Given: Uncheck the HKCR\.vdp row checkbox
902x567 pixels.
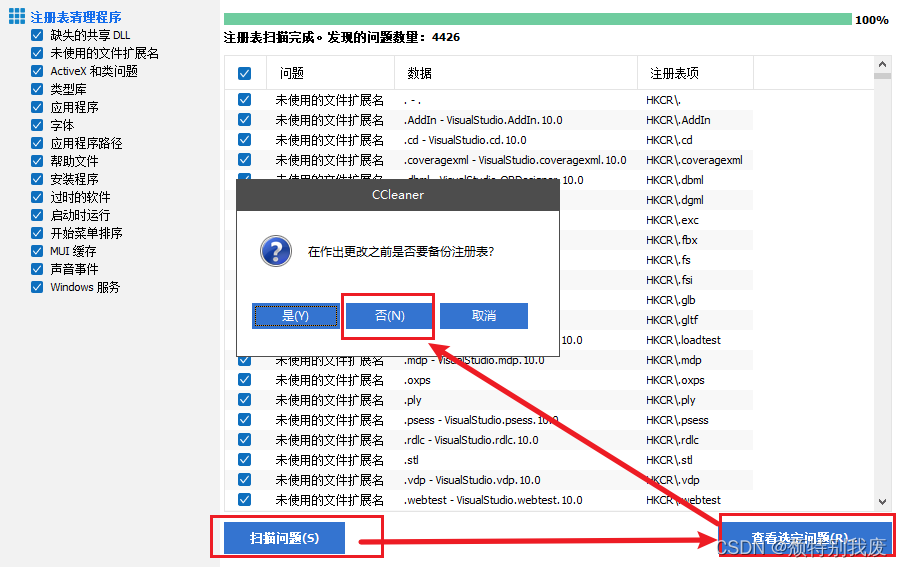Looking at the screenshot, I should (244, 480).
